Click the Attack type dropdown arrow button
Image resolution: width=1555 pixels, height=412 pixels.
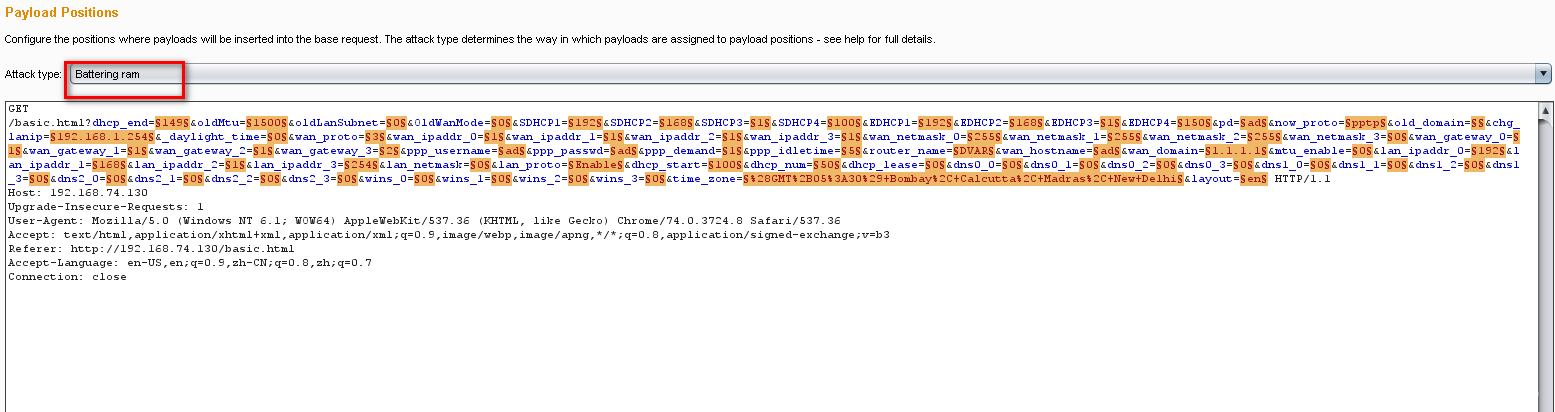coord(1543,74)
